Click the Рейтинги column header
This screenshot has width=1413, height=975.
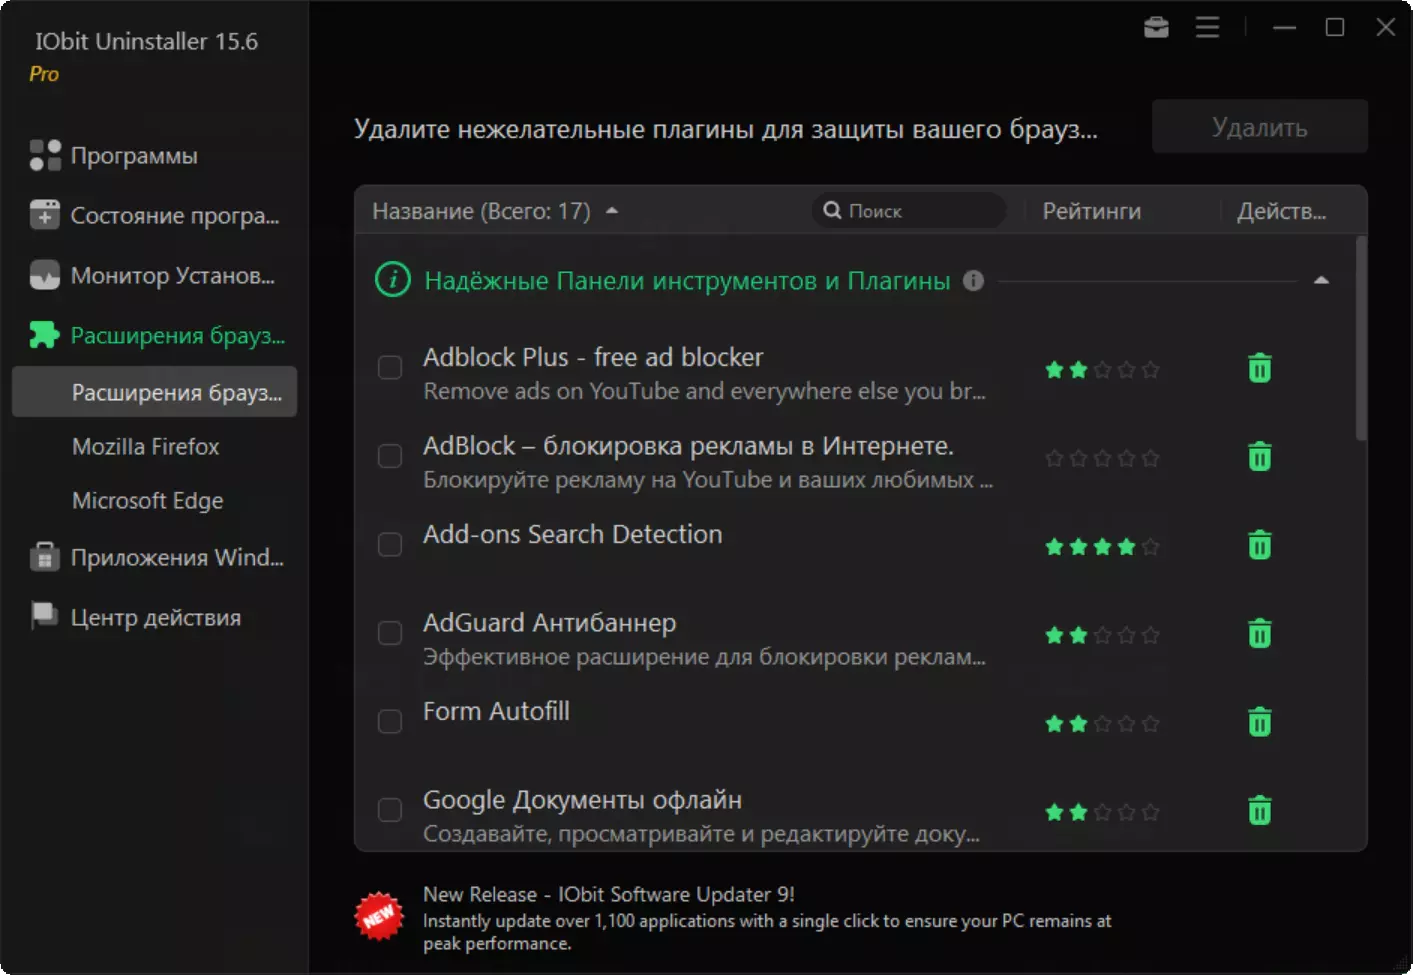pyautogui.click(x=1092, y=211)
